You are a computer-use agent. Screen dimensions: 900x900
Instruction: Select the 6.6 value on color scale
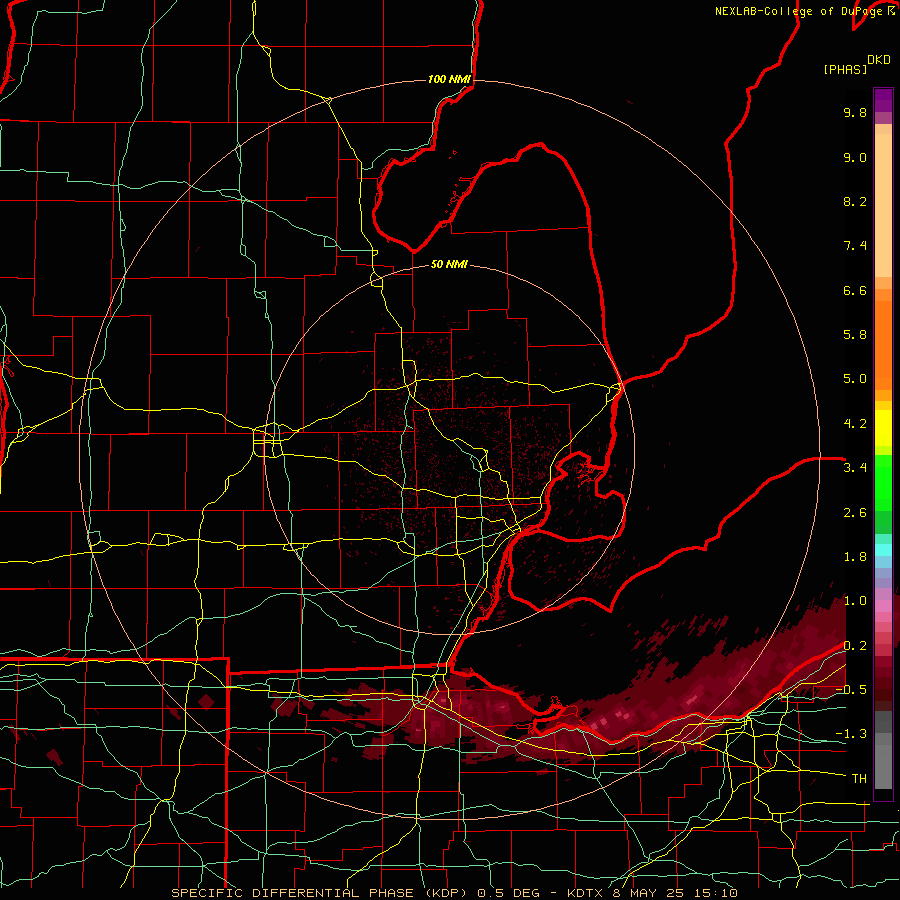(x=855, y=290)
